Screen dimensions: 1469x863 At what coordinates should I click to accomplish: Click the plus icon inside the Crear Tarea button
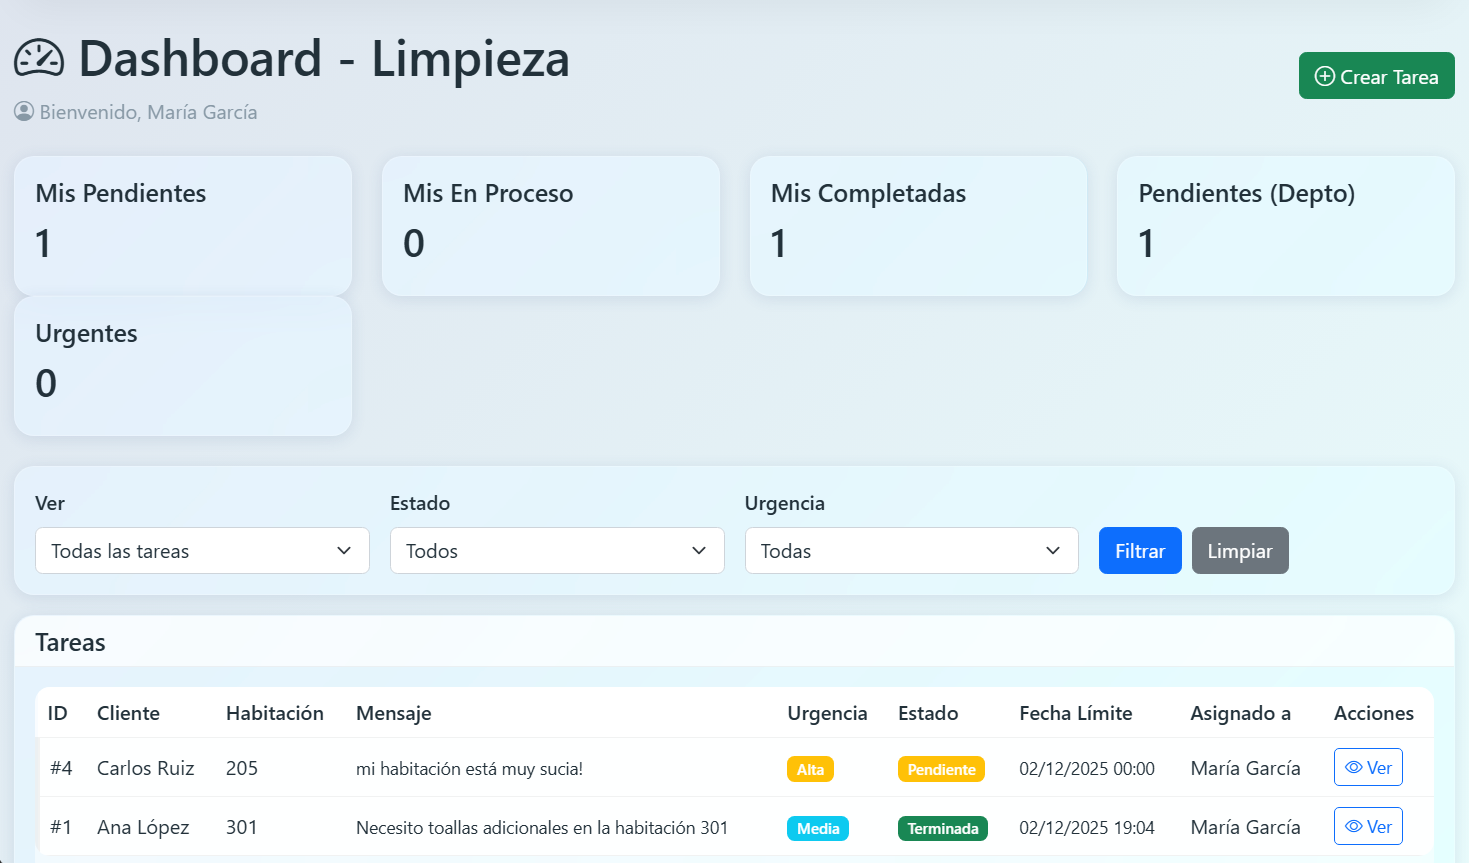tap(1325, 75)
